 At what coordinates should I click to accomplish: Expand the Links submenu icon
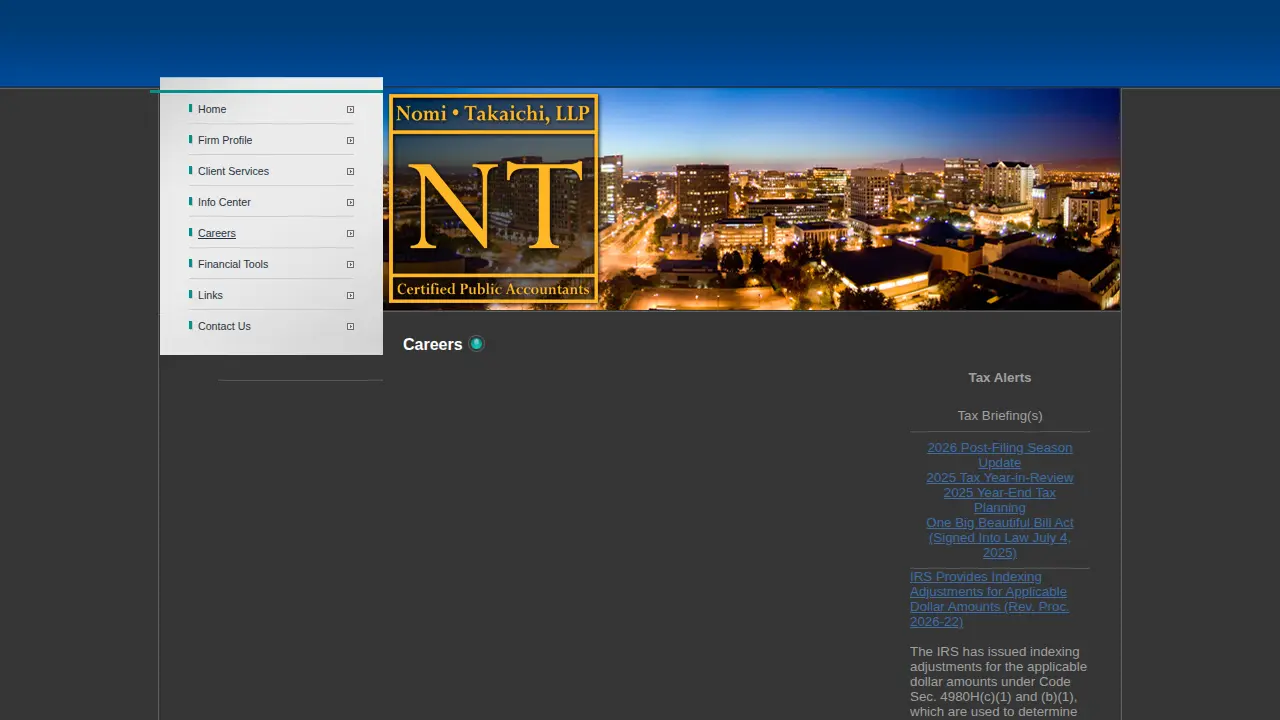tap(350, 296)
